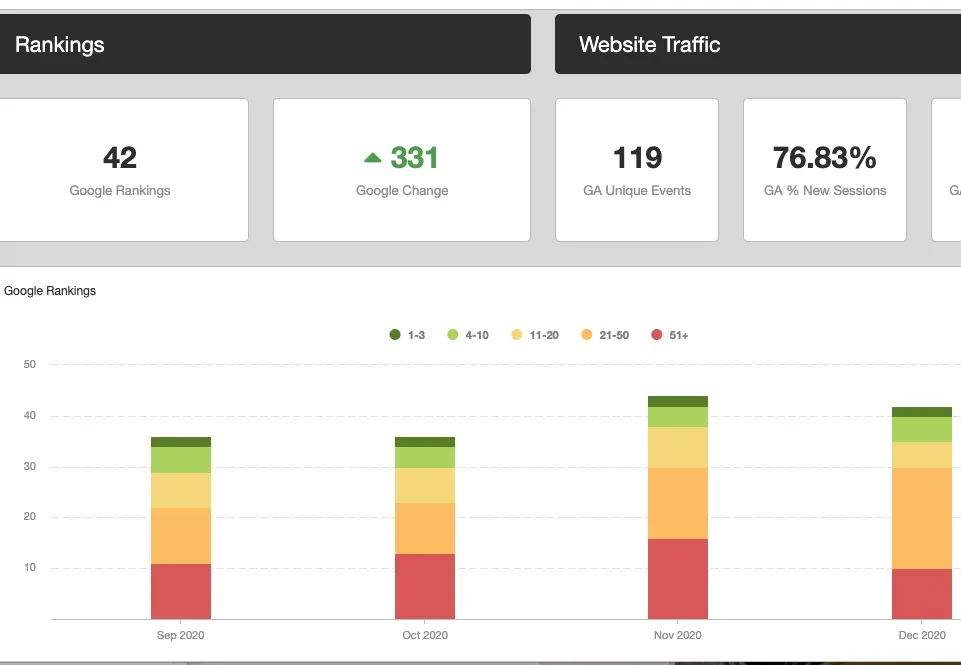Screen dimensions: 961x665
Task: Open the GA Unique Events card
Action: point(637,170)
